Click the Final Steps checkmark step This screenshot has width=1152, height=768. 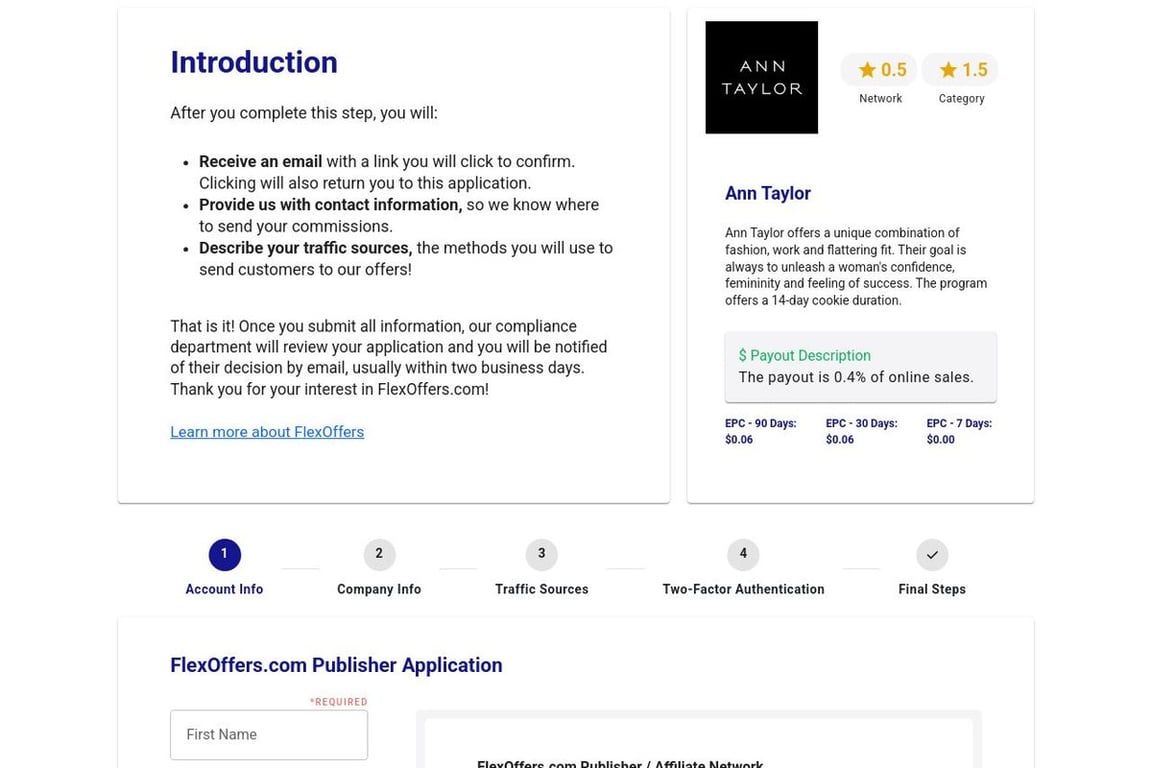[x=932, y=567]
